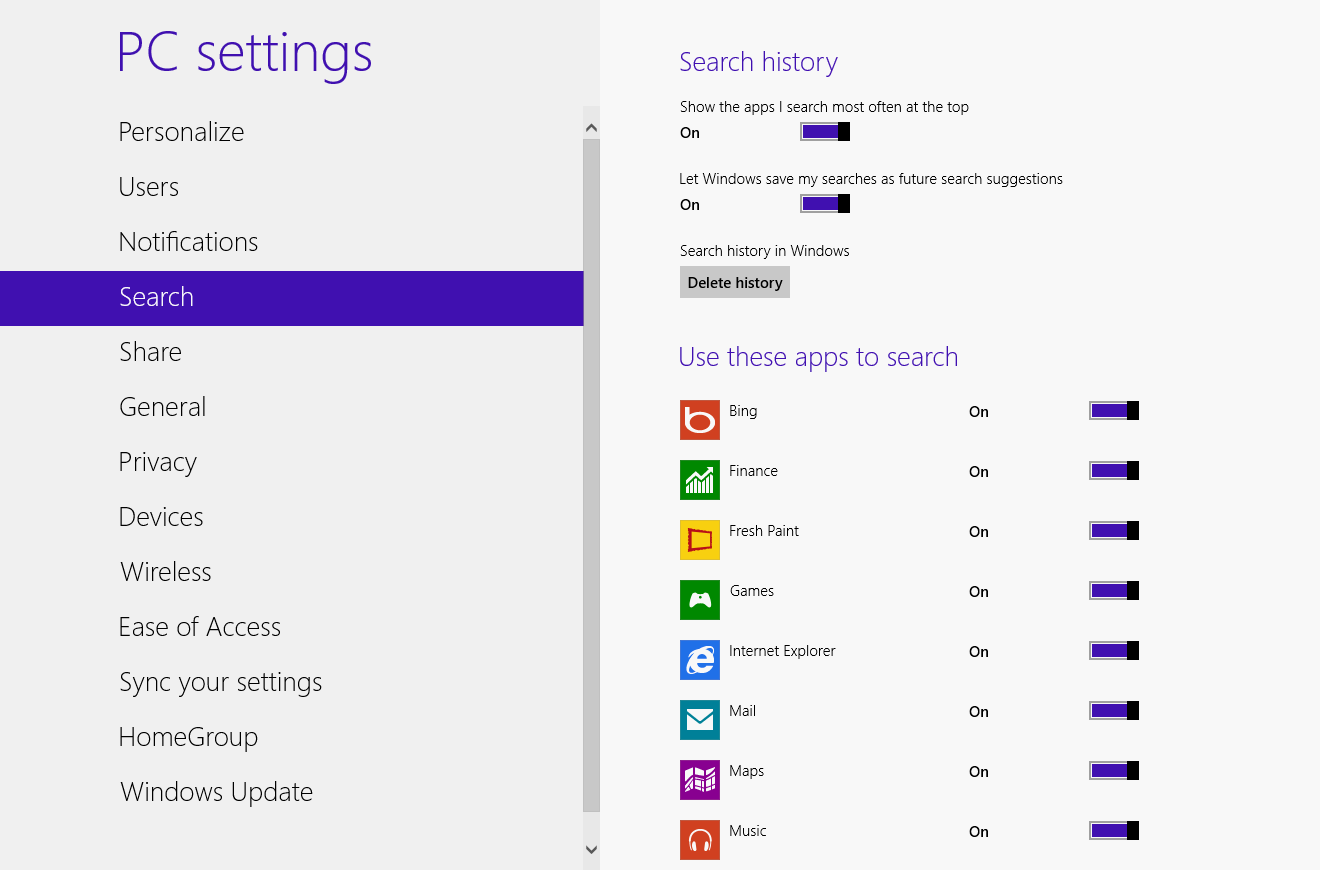Open the Share settings
1320x870 pixels.
point(291,352)
